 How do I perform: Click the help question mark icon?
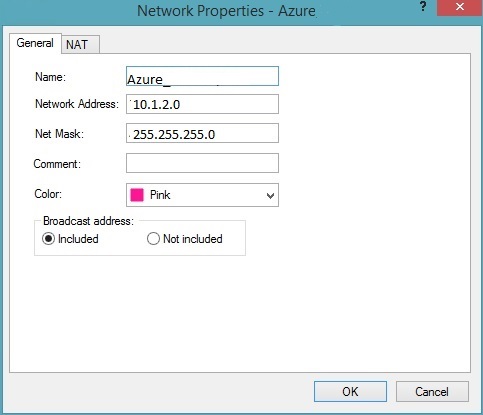click(423, 6)
